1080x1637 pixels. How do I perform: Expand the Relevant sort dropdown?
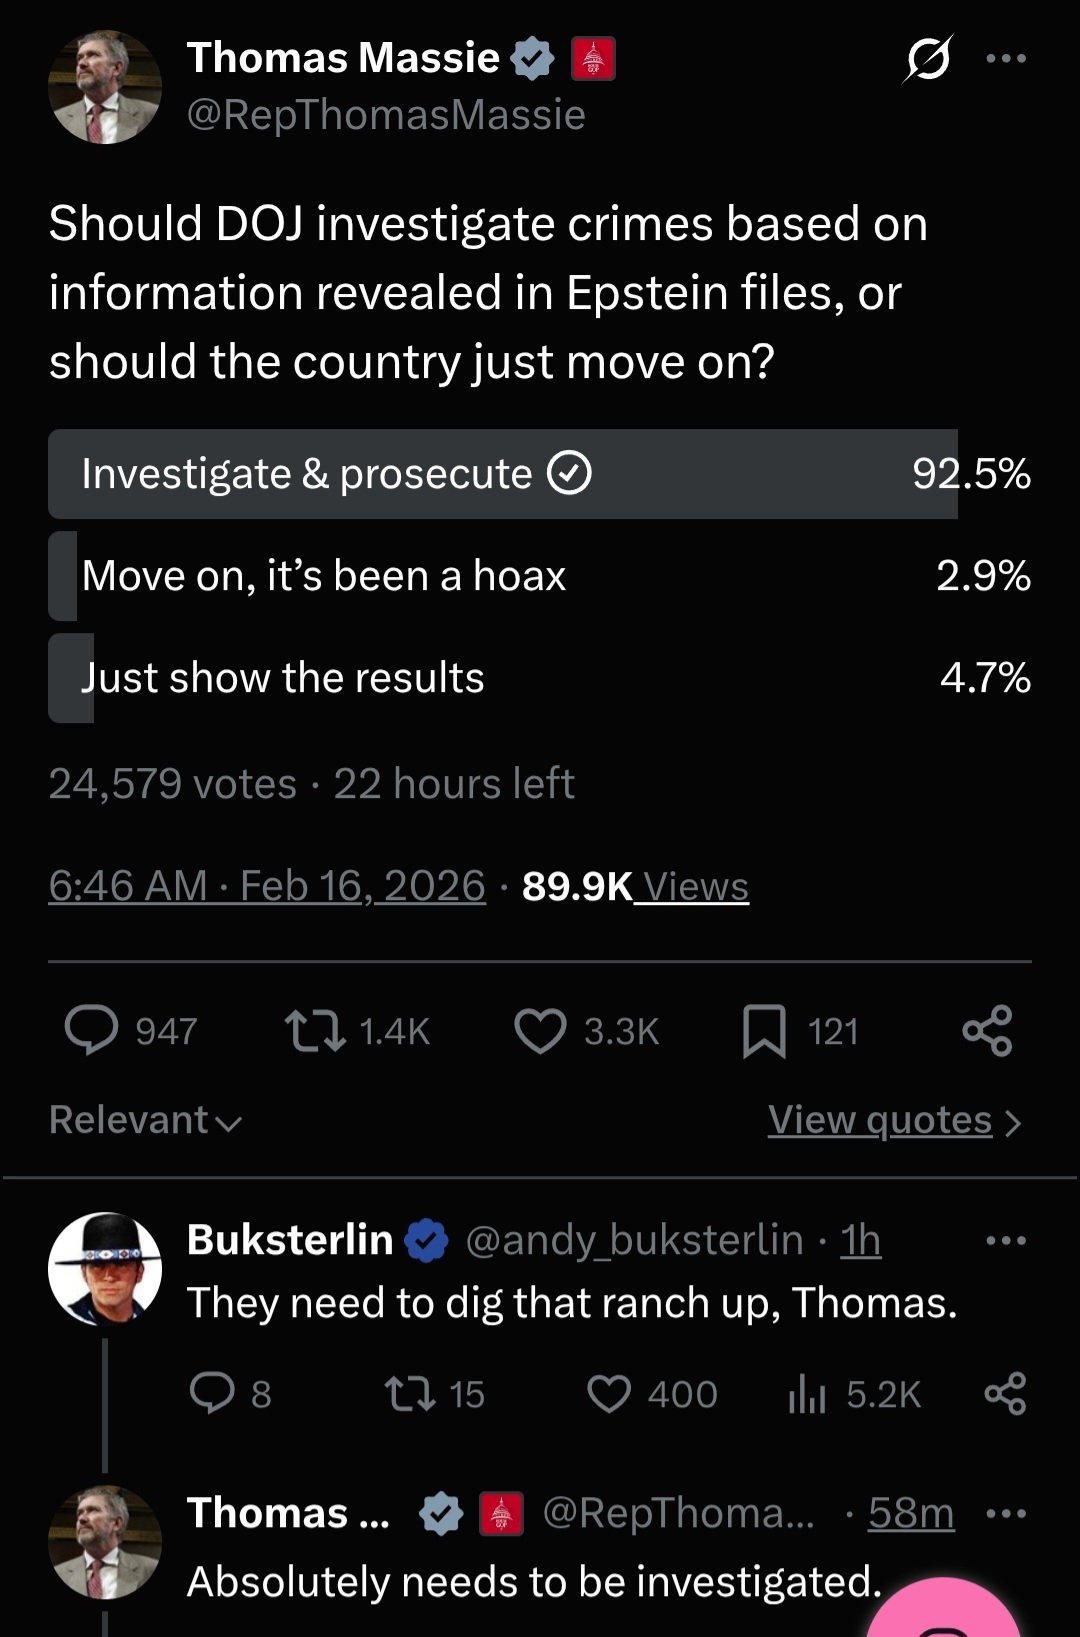click(146, 1121)
